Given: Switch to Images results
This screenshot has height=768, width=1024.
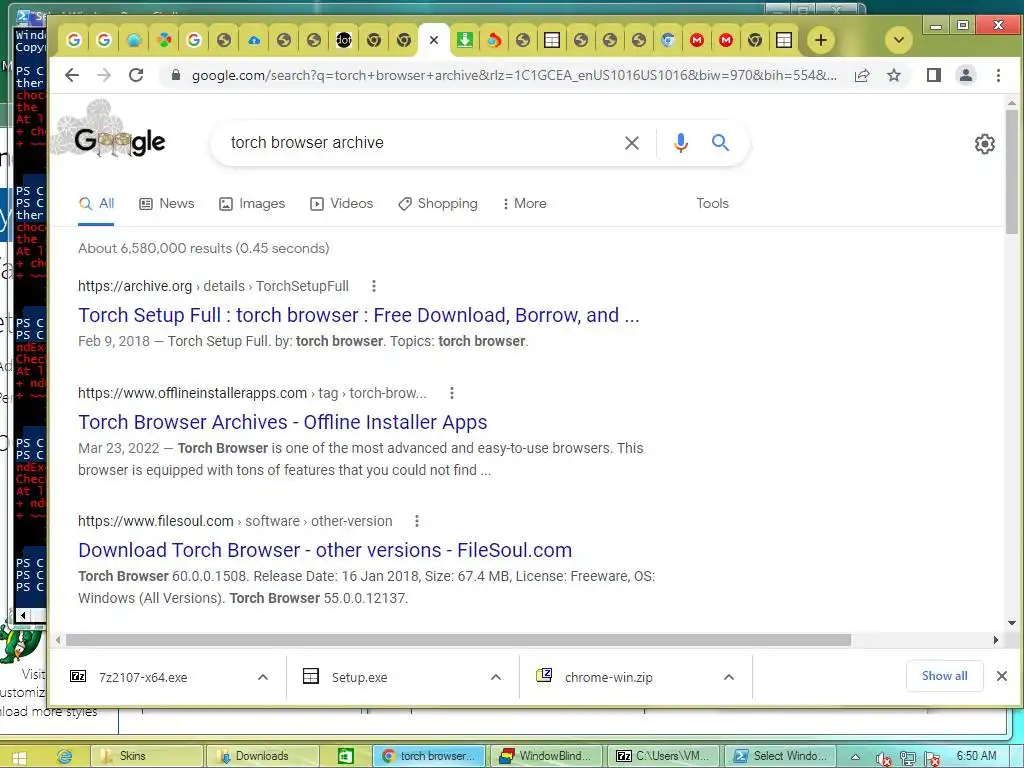Looking at the screenshot, I should (252, 204).
